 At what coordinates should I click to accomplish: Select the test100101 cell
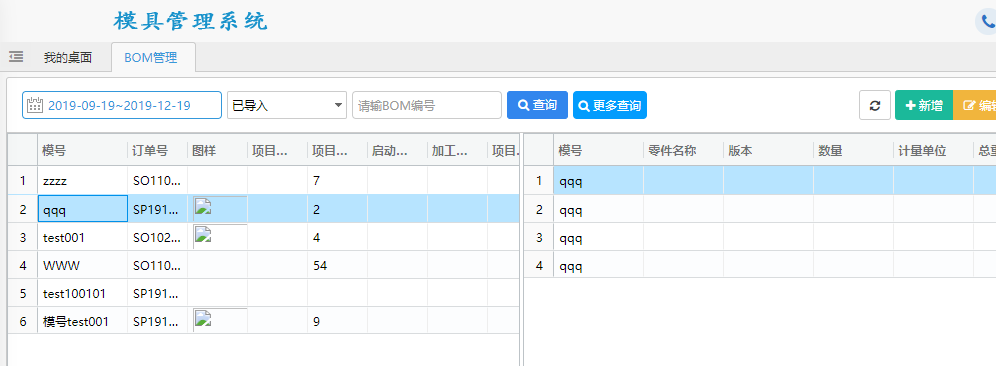click(x=83, y=294)
